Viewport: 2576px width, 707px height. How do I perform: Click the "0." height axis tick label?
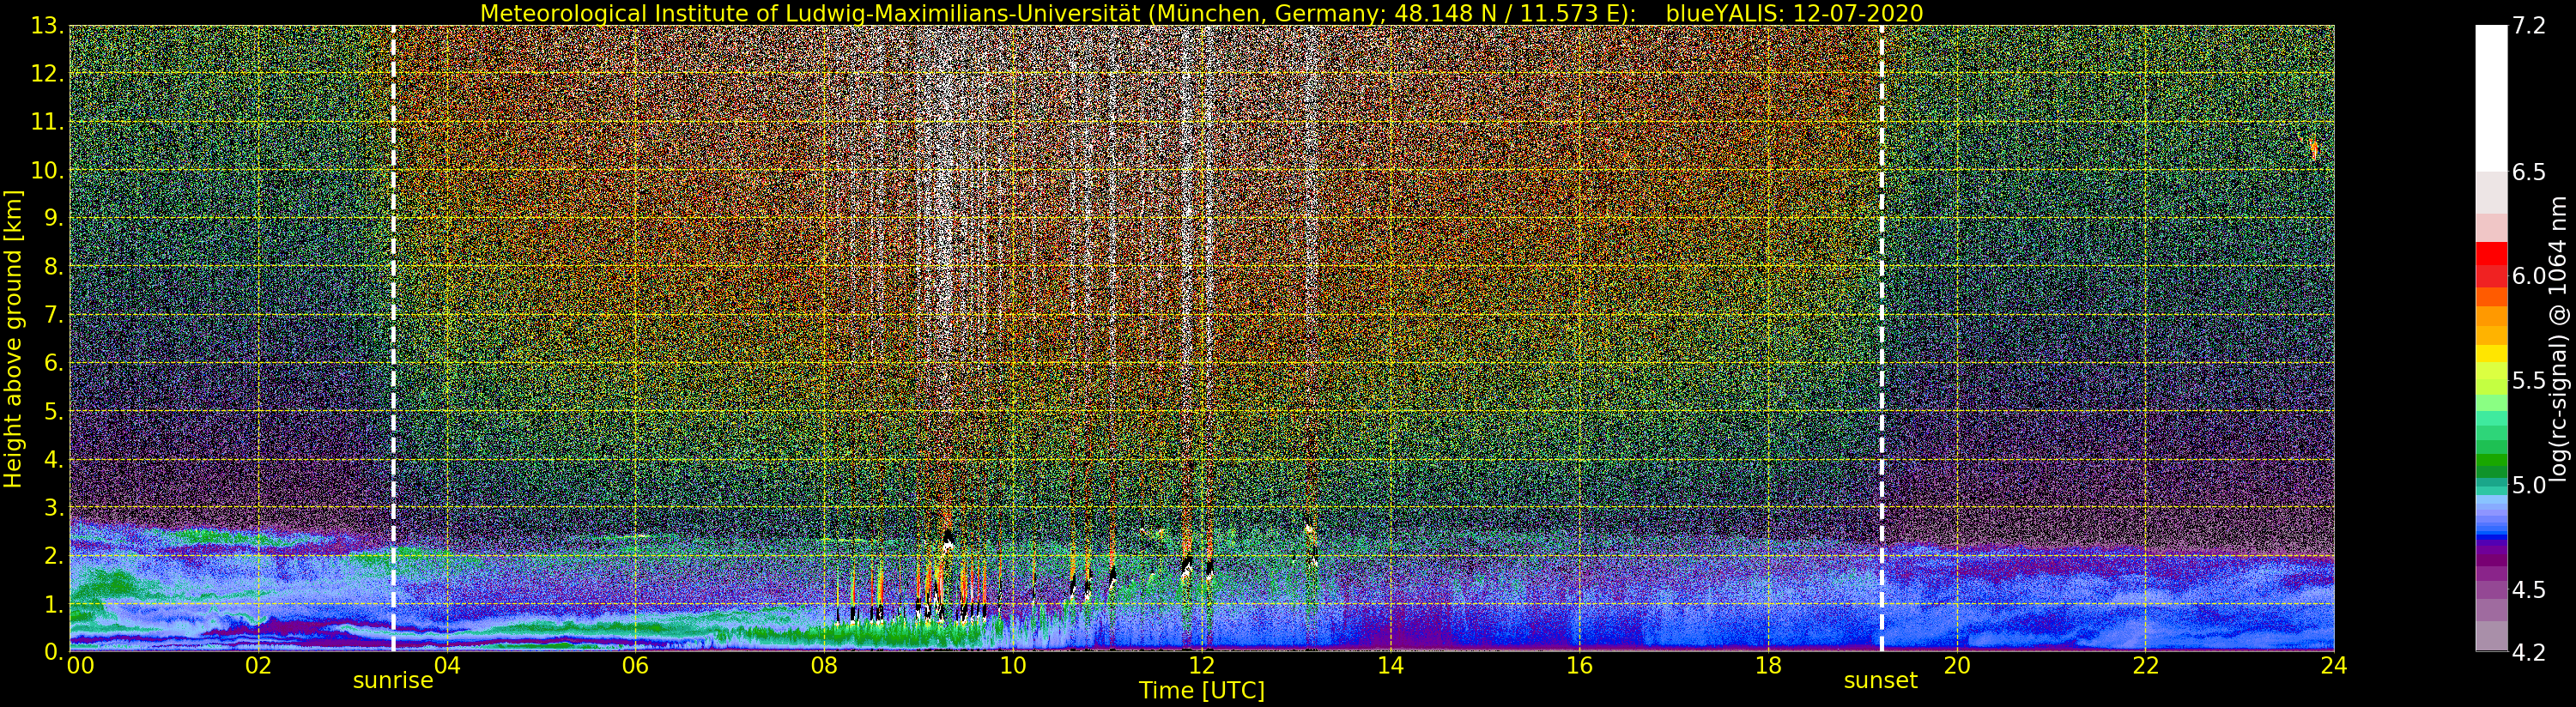(53, 651)
